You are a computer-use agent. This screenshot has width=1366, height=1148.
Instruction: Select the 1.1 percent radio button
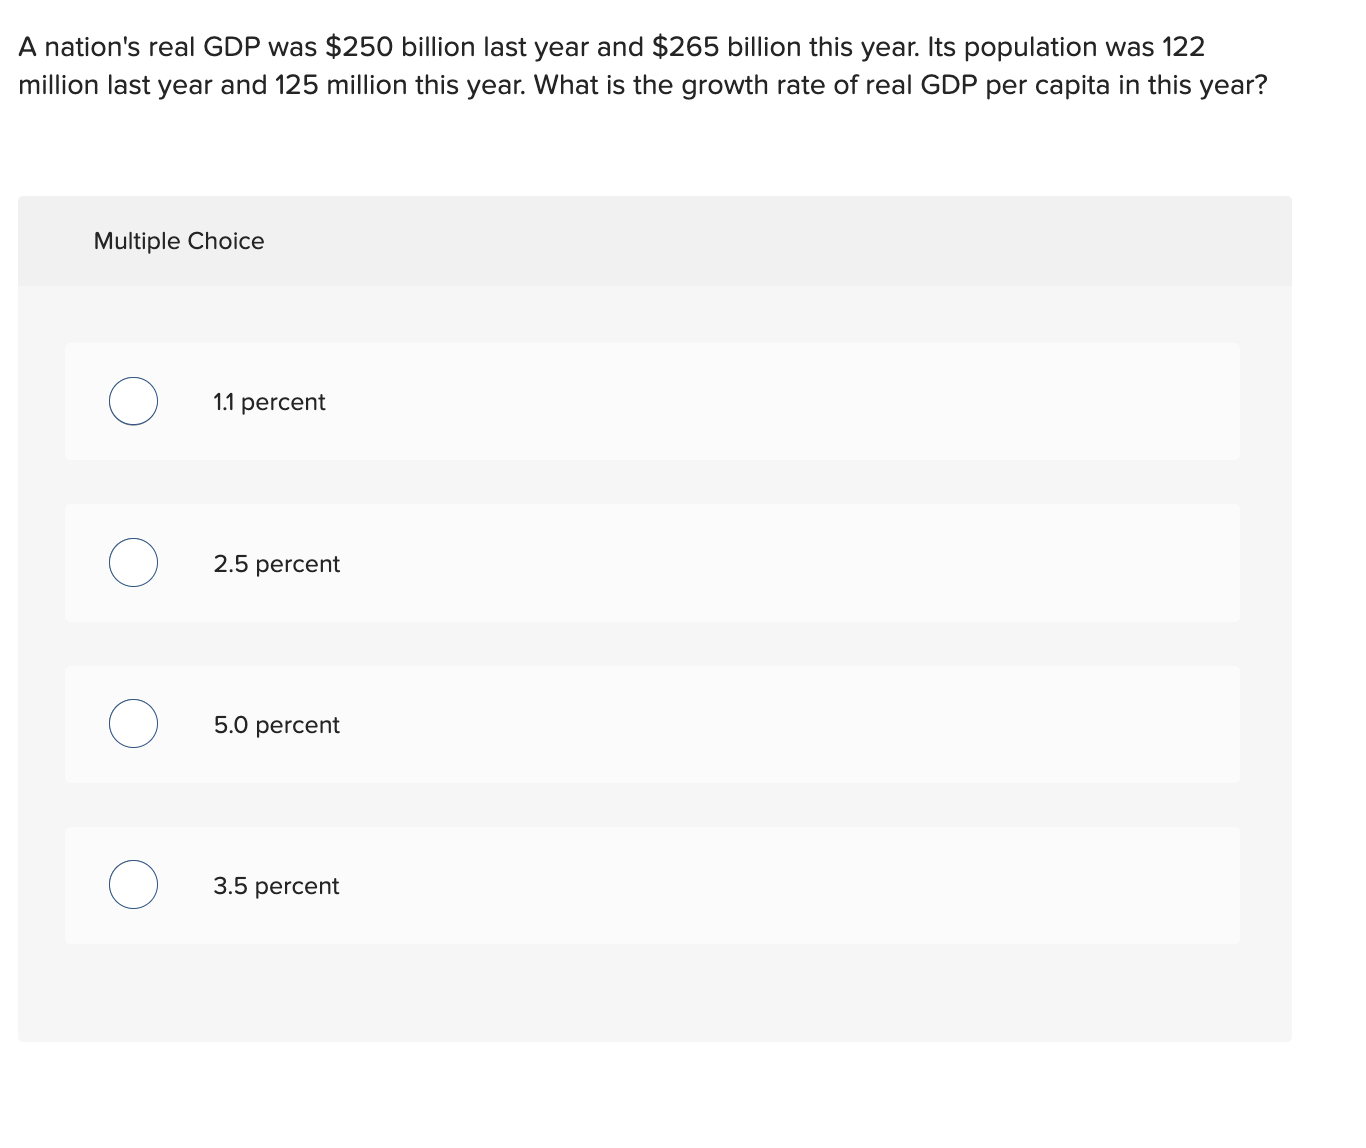click(x=133, y=402)
